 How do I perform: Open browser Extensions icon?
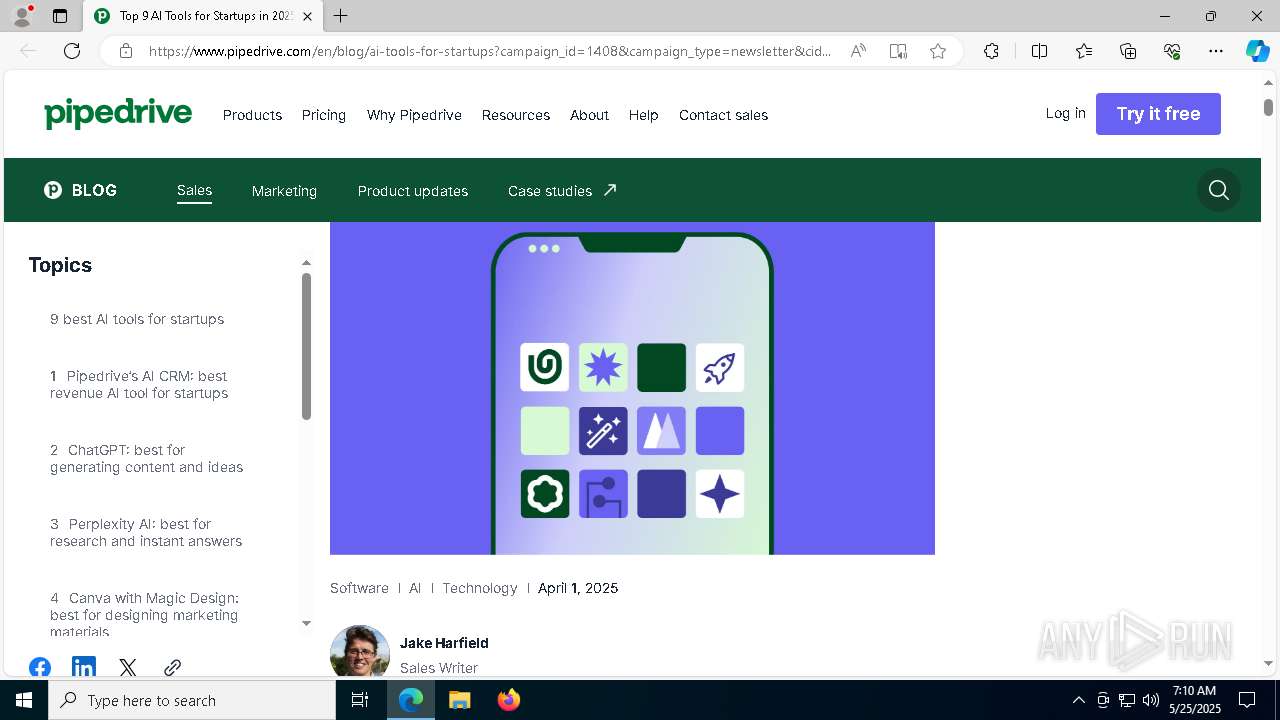(x=991, y=51)
